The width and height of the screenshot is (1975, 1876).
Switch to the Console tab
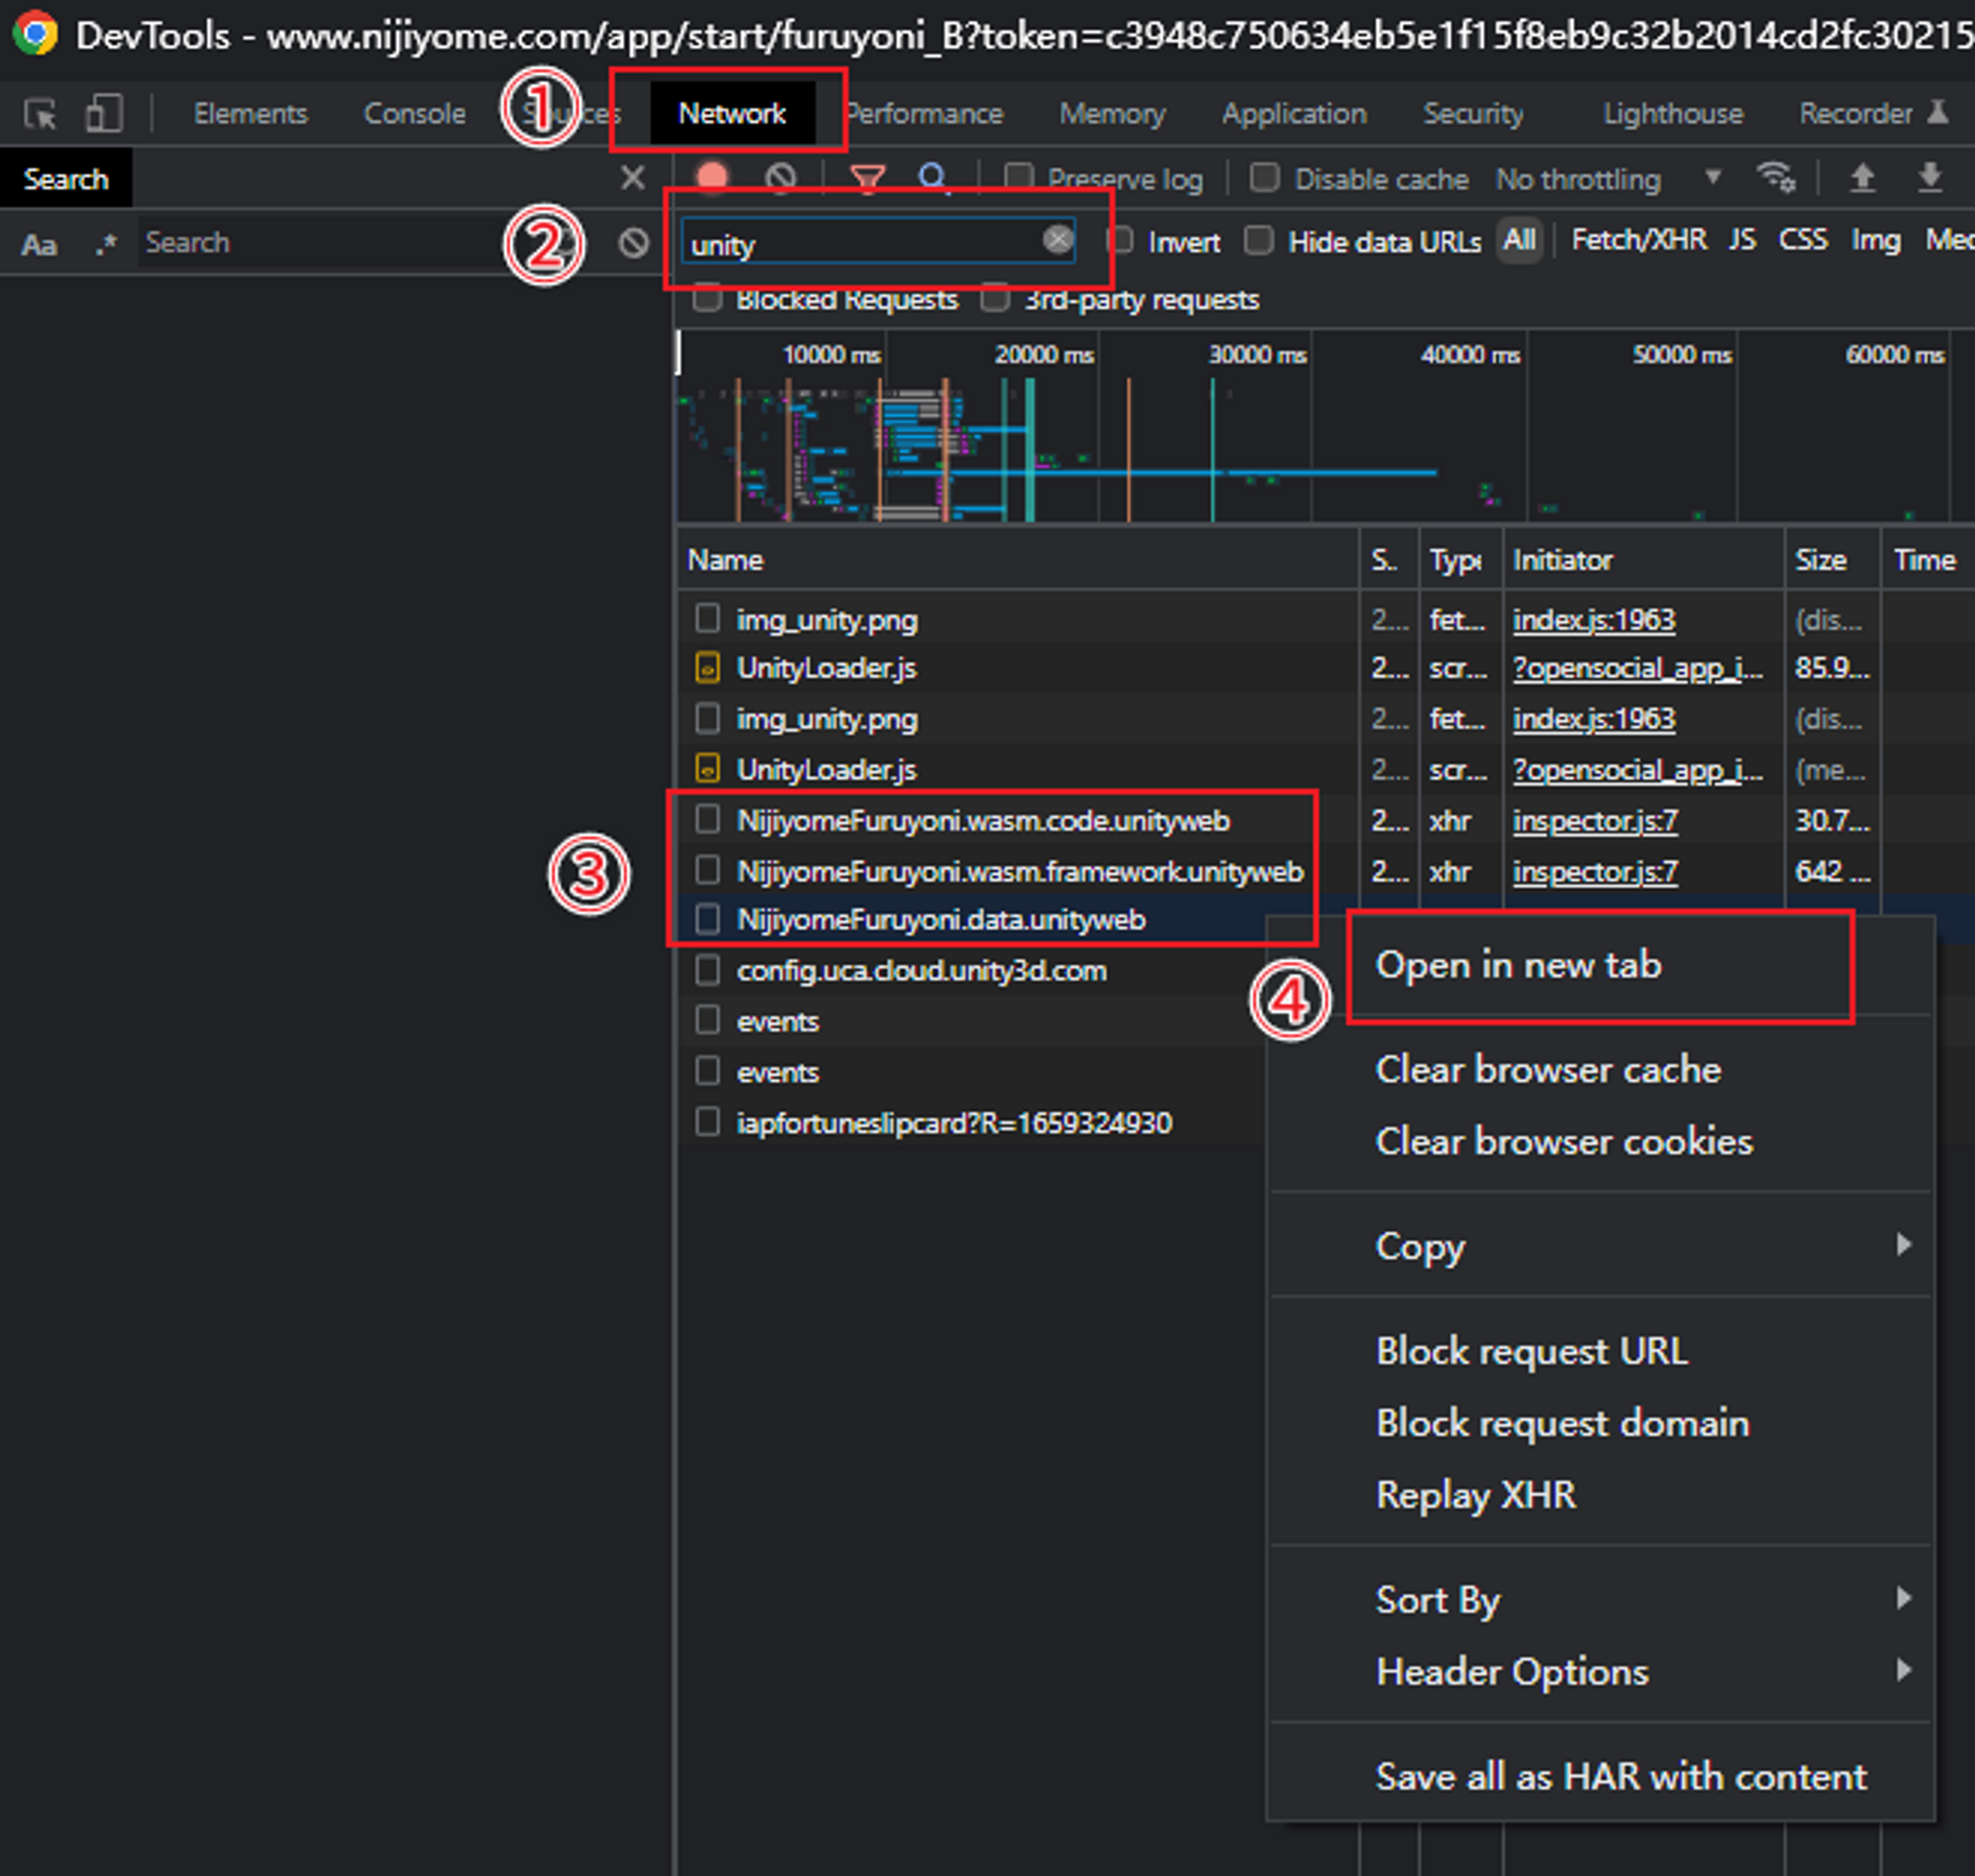click(414, 114)
